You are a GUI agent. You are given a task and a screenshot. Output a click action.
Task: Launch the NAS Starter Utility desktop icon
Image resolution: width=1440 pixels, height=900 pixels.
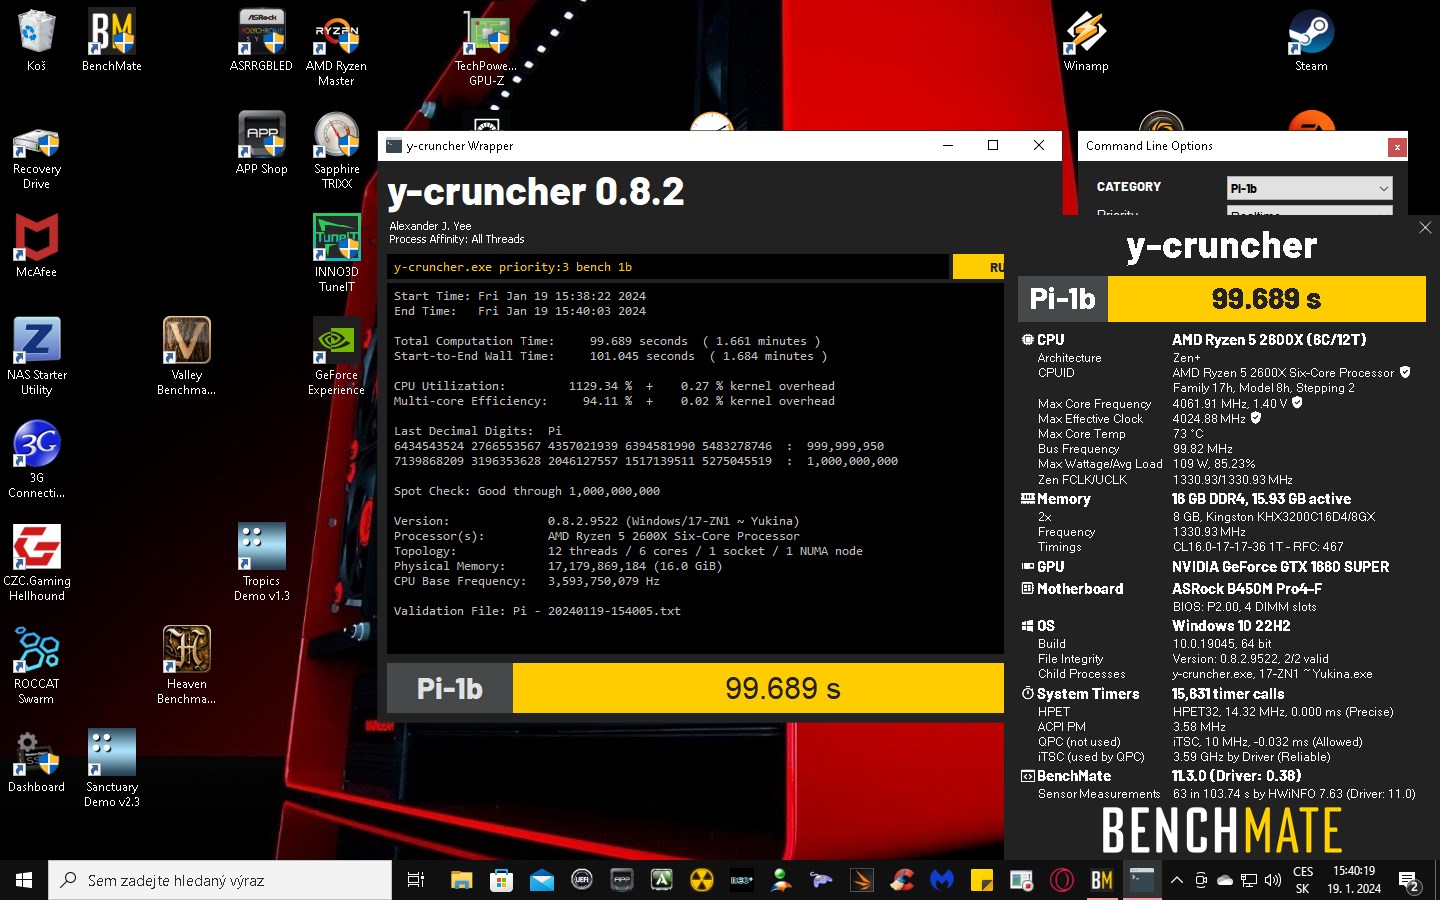[36, 356]
